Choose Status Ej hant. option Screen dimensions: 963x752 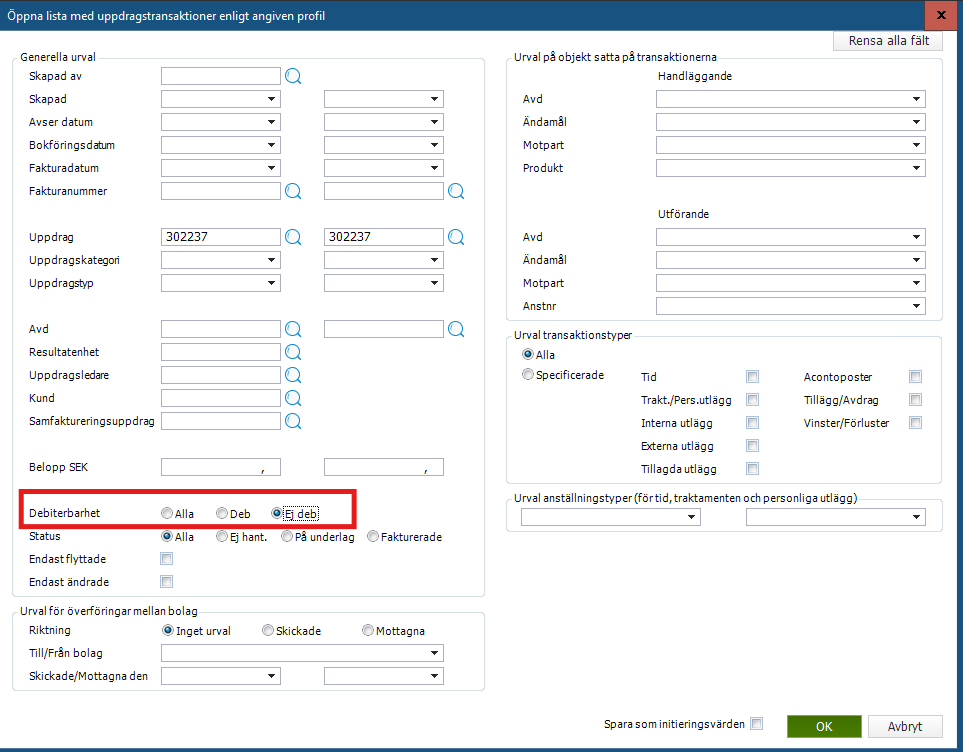pyautogui.click(x=222, y=536)
